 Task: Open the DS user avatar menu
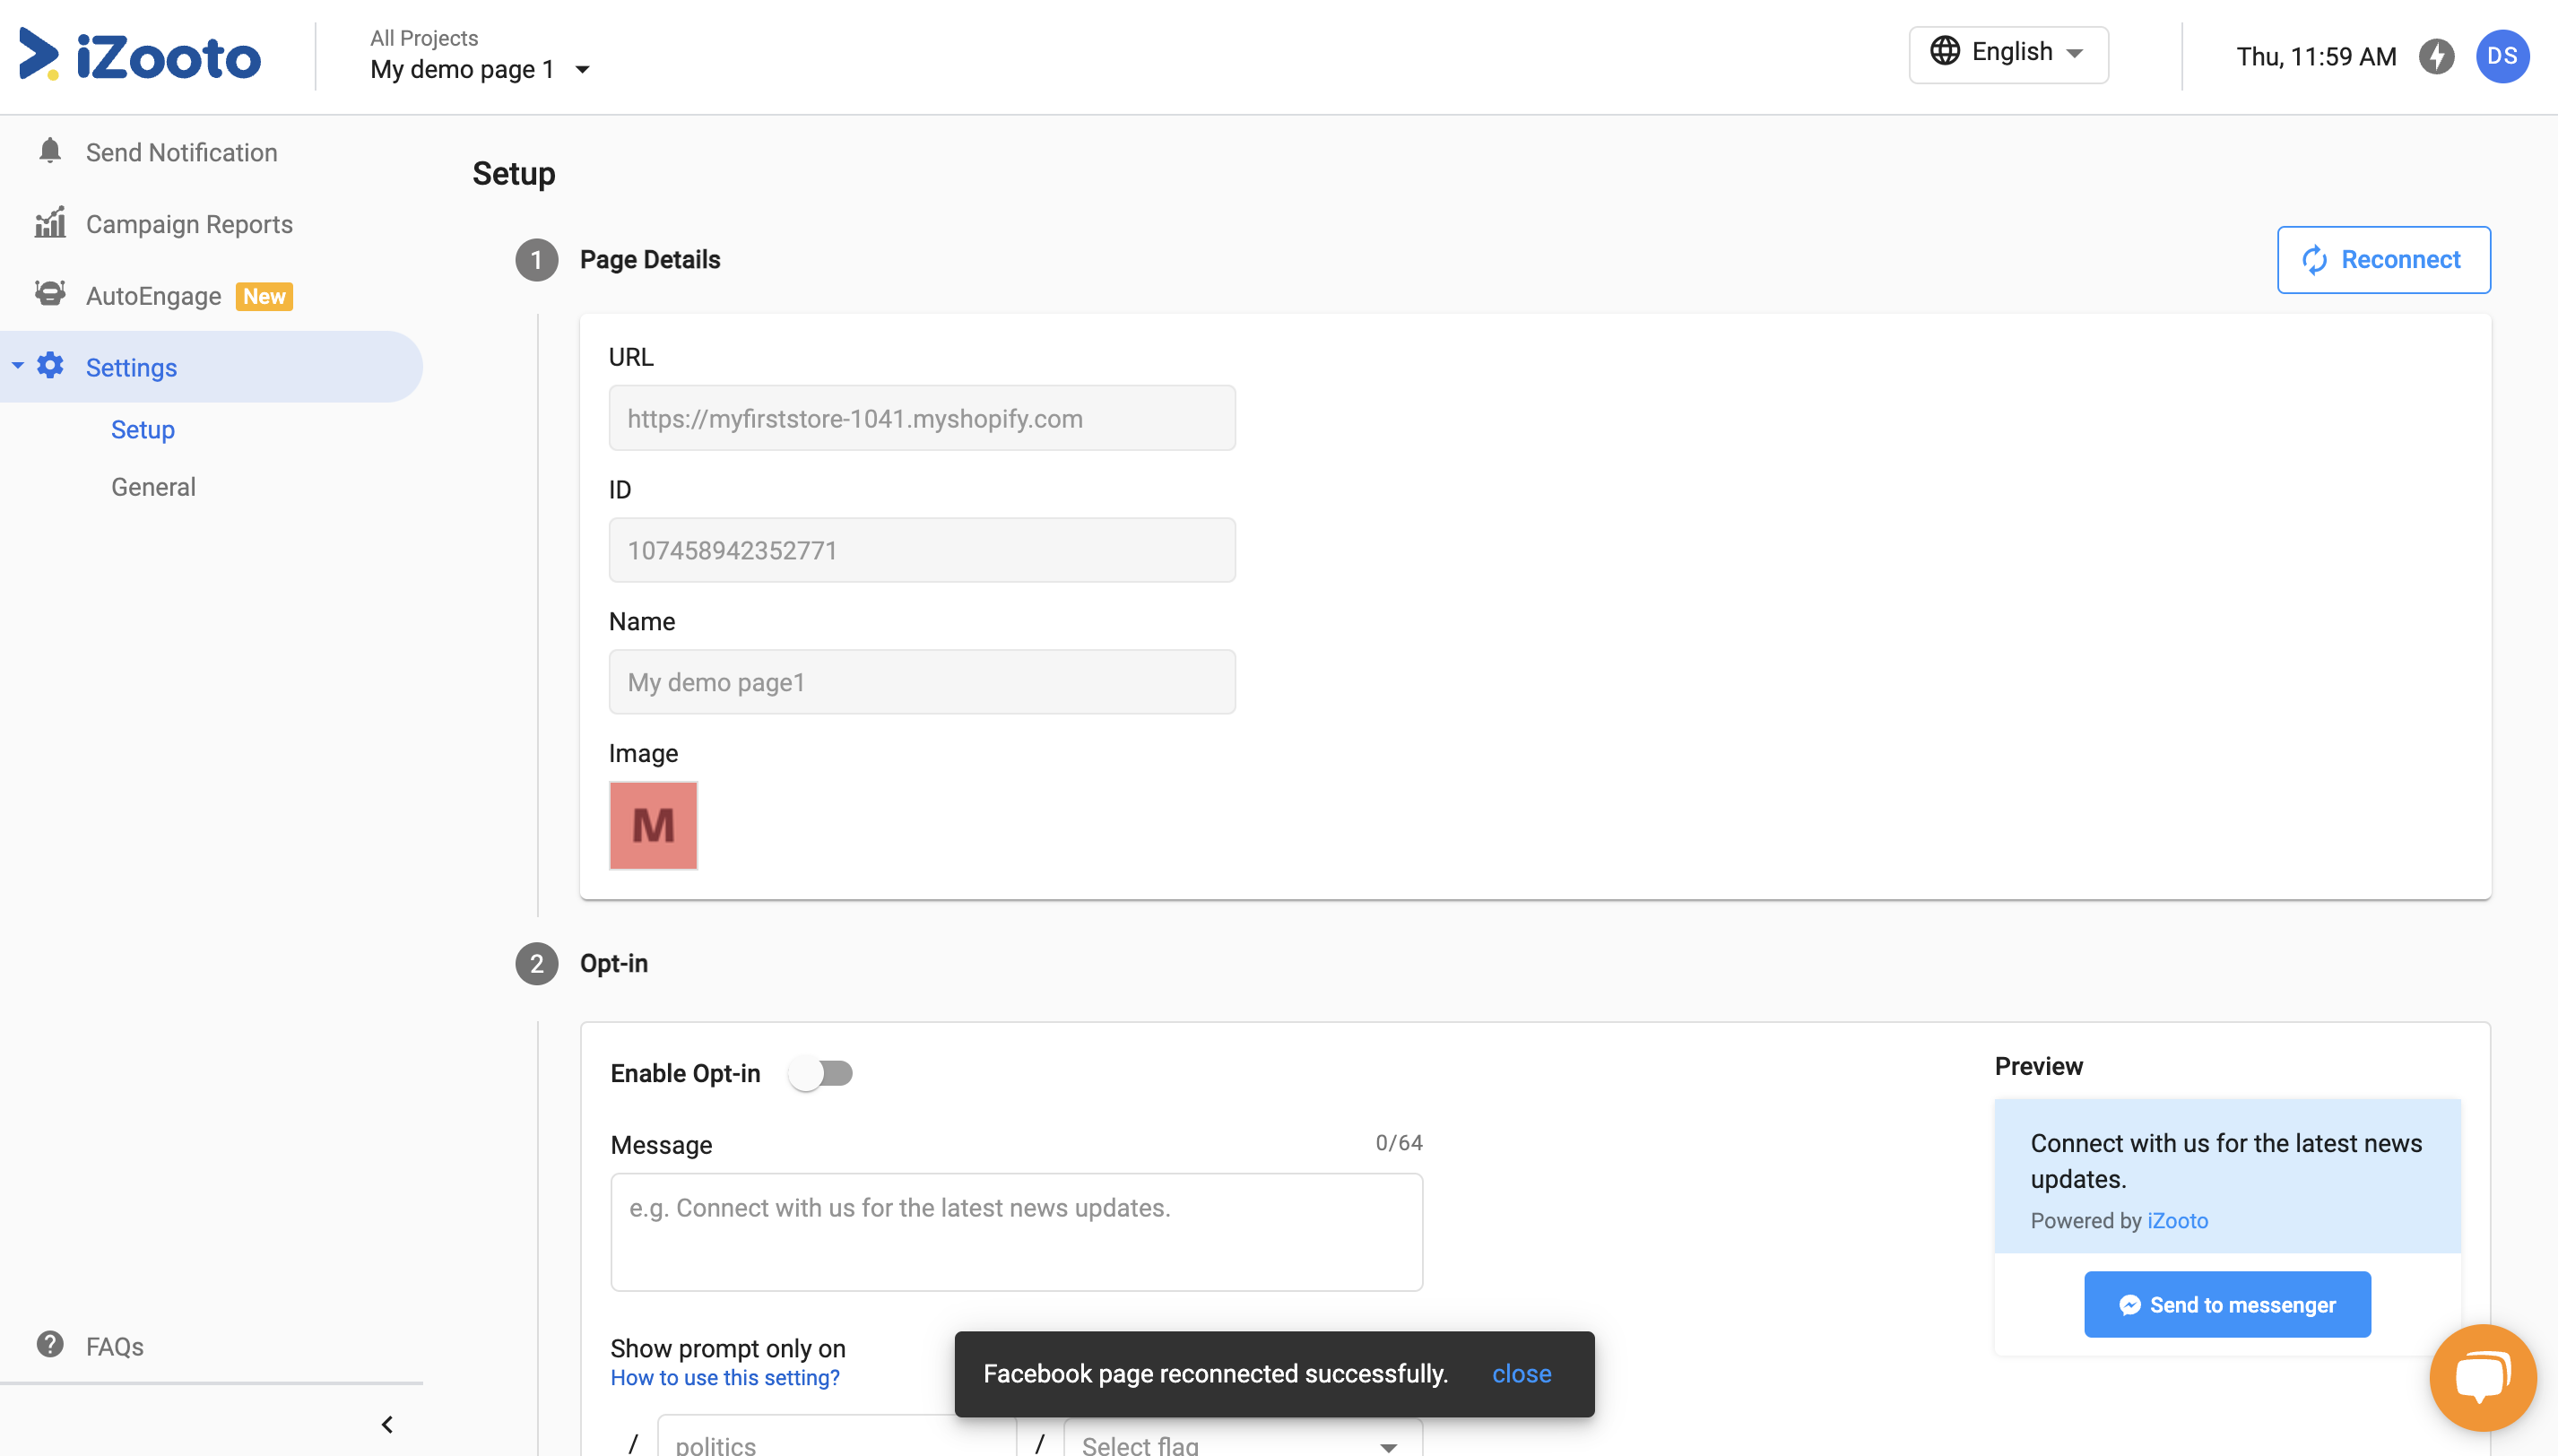[2502, 56]
